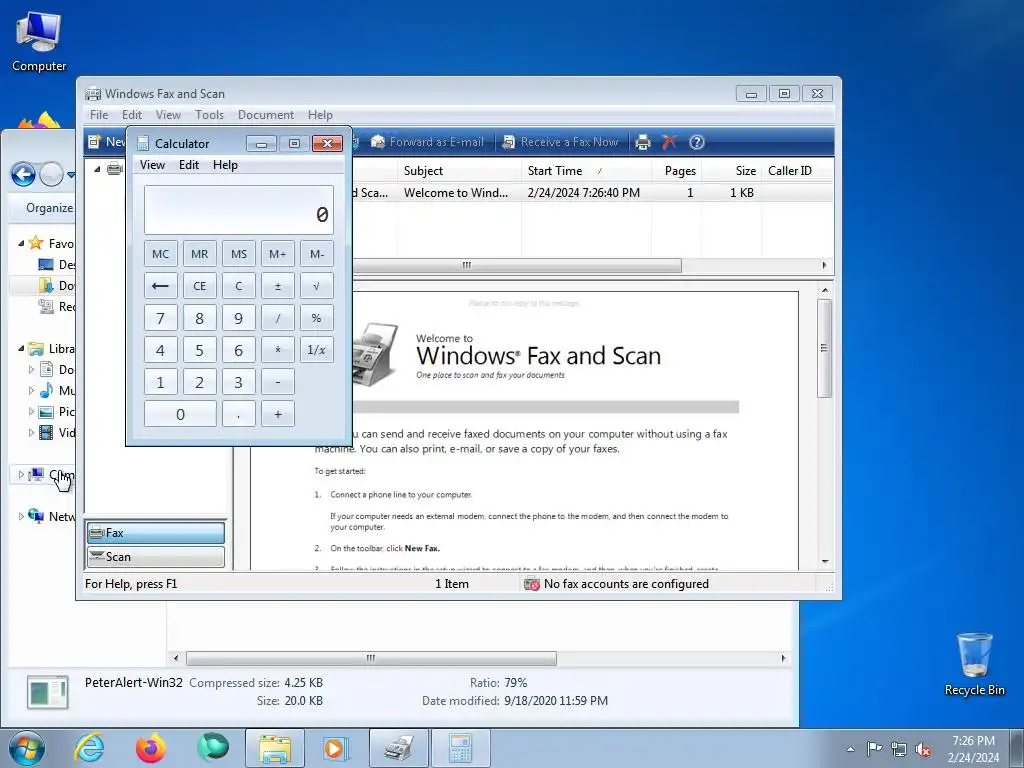Click the calculator MR memory recall key
The height and width of the screenshot is (768, 1024).
200,254
